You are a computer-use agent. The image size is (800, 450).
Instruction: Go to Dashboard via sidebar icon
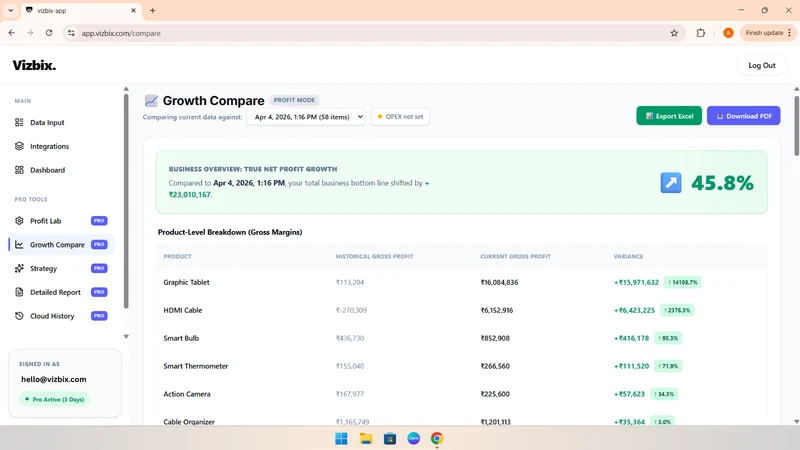[x=19, y=170]
